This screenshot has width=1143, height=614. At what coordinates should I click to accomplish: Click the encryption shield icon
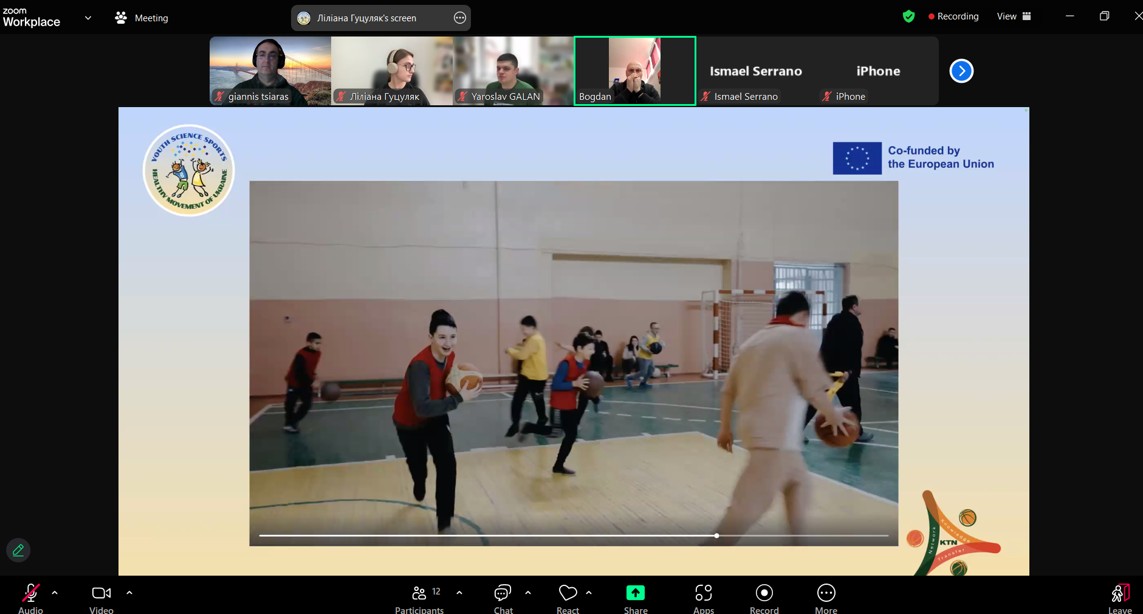coord(908,16)
